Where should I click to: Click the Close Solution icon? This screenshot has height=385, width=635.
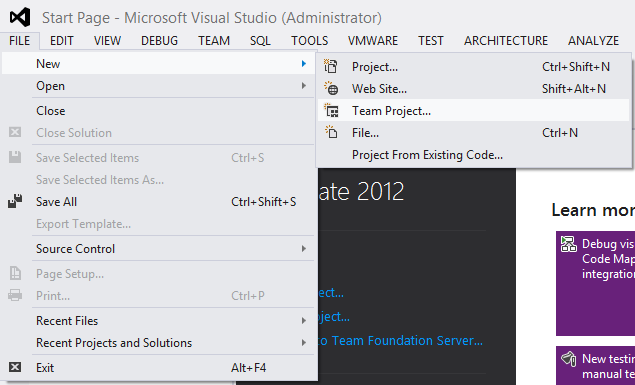tap(15, 132)
